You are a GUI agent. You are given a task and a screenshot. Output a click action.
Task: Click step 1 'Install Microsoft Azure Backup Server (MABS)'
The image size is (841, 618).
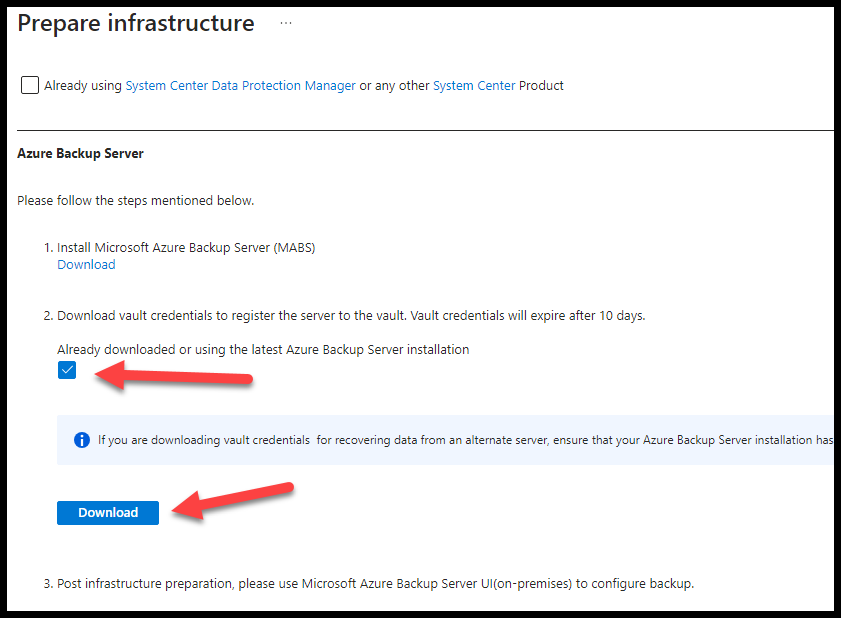[x=186, y=248]
